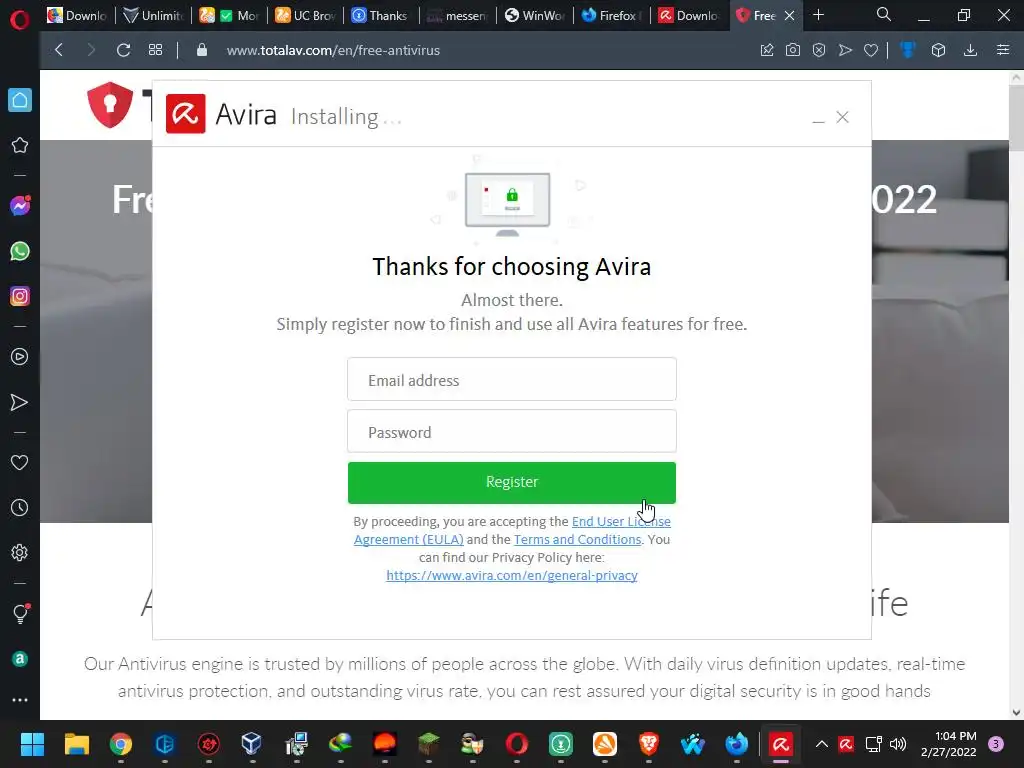Open WhatsApp in Opera sidebar
The image size is (1024, 768).
click(x=20, y=251)
